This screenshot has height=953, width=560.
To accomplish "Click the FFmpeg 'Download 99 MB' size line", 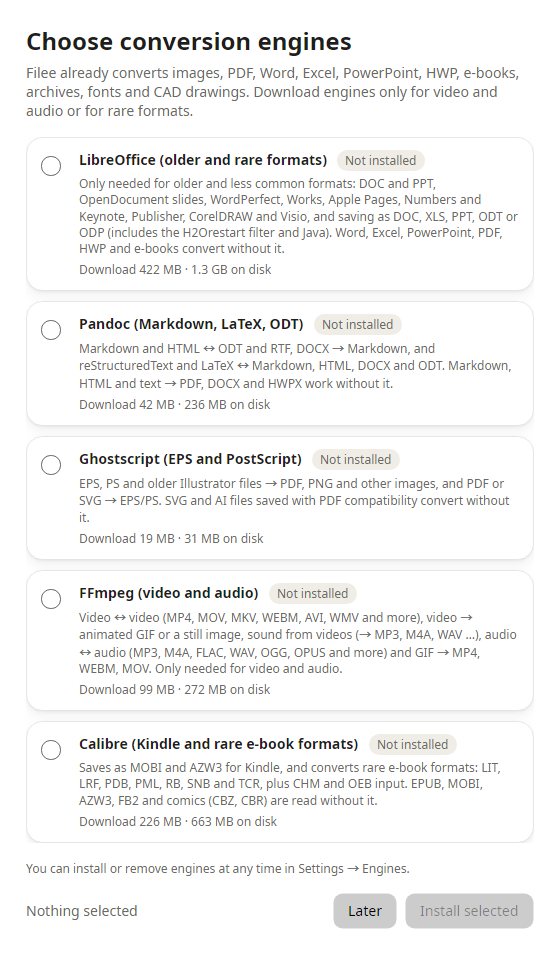I will 175,689.
